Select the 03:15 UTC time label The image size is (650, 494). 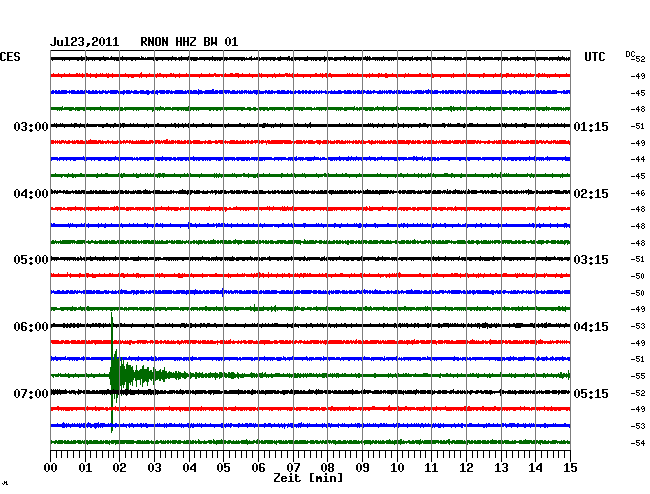(591, 260)
